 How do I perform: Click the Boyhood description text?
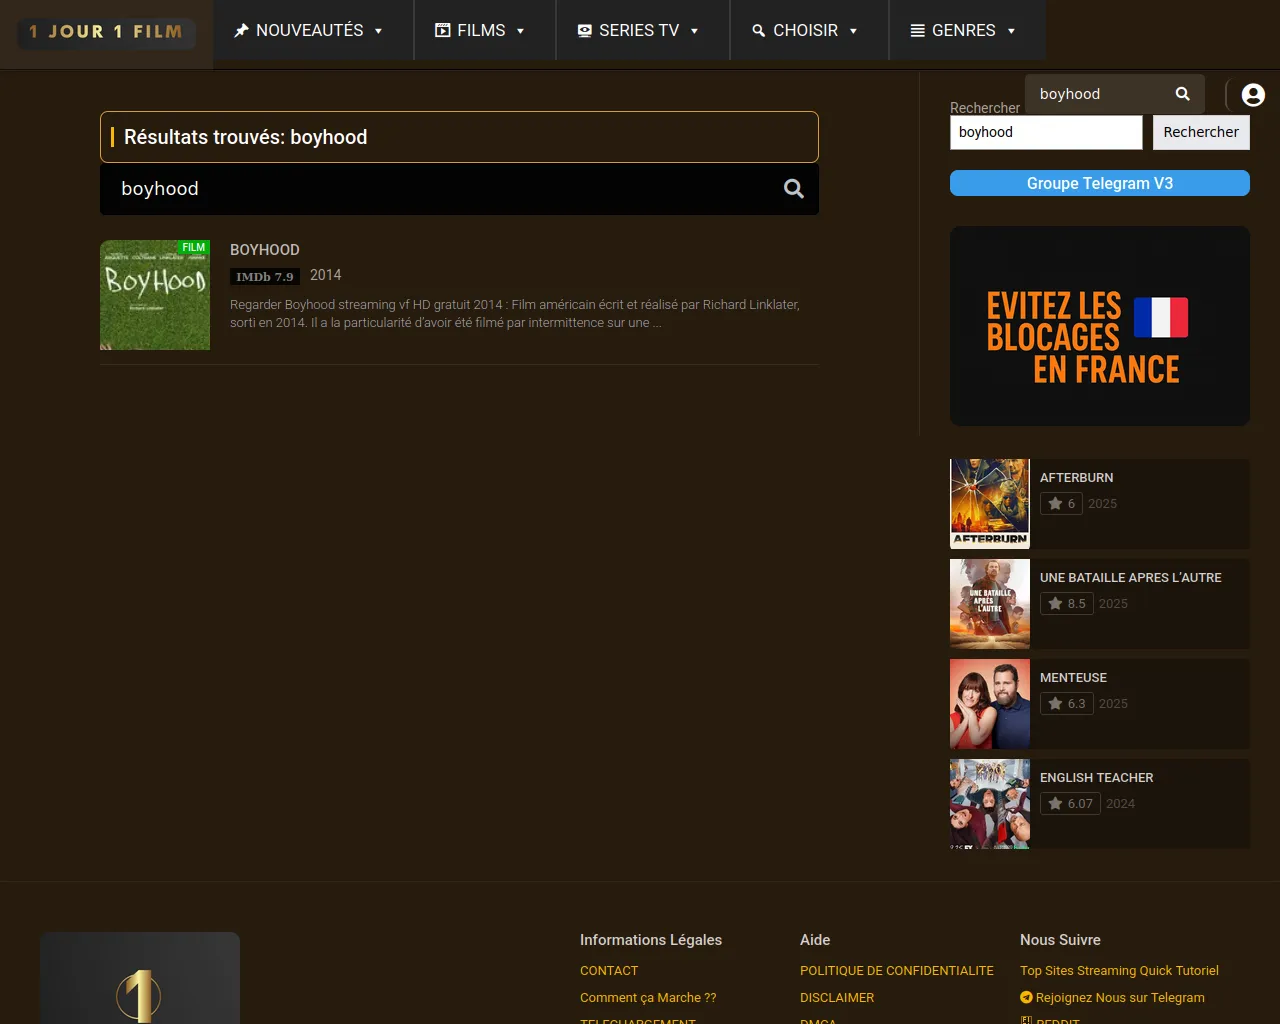click(515, 314)
